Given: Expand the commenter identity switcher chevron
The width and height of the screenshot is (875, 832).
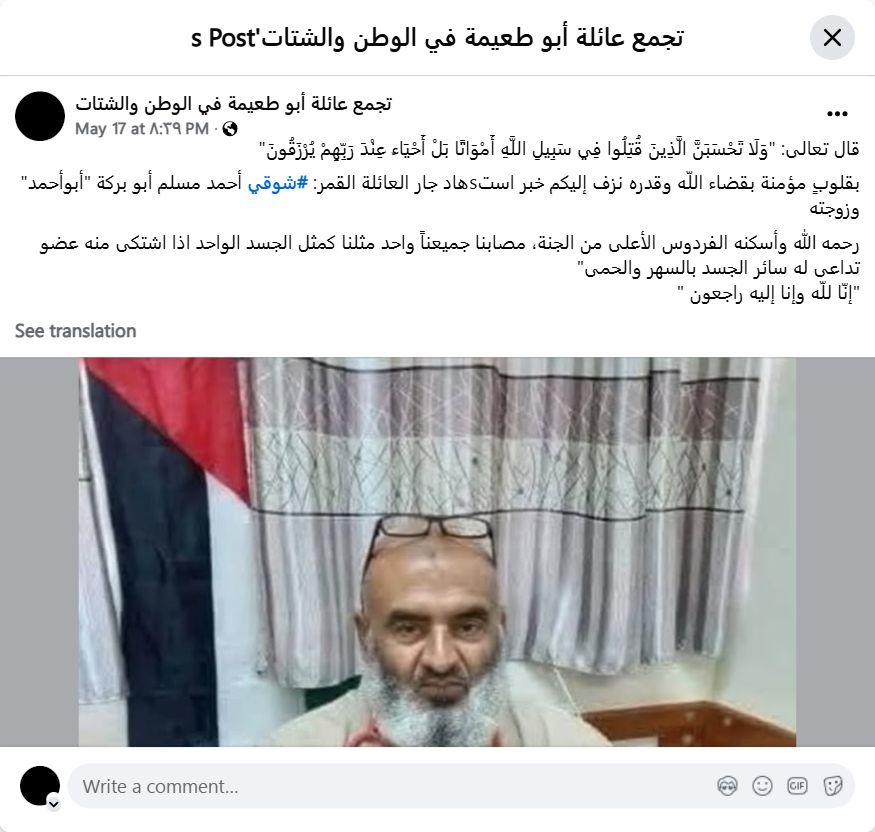Looking at the screenshot, I should pos(54,804).
